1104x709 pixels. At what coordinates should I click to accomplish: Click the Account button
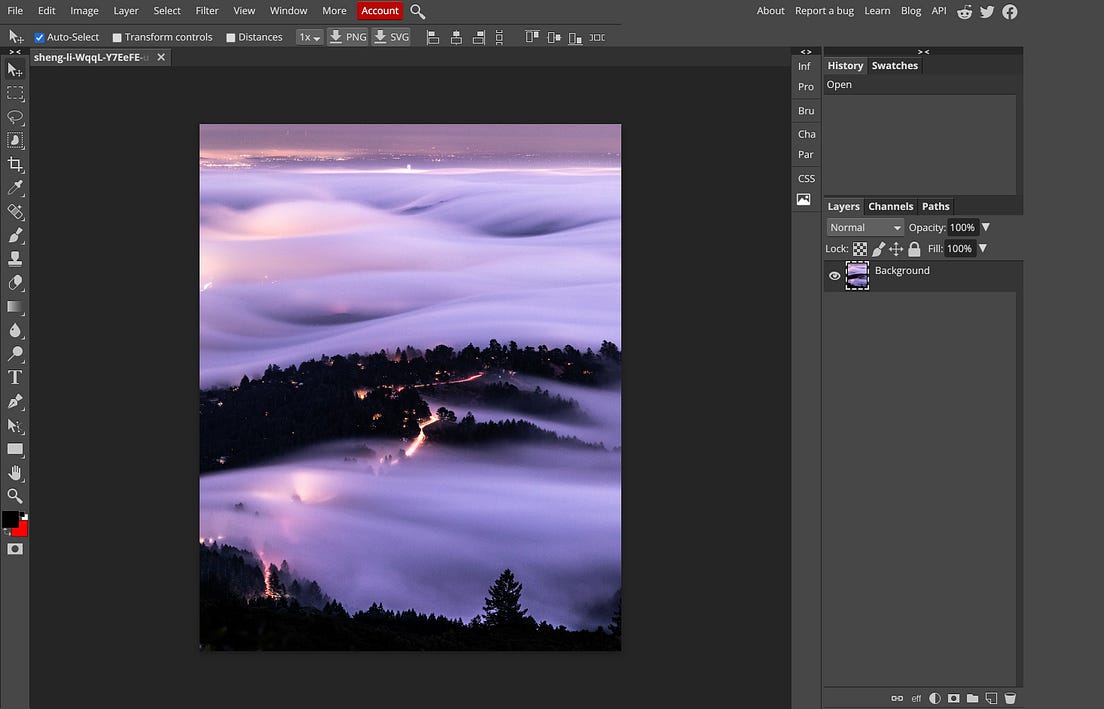(379, 11)
